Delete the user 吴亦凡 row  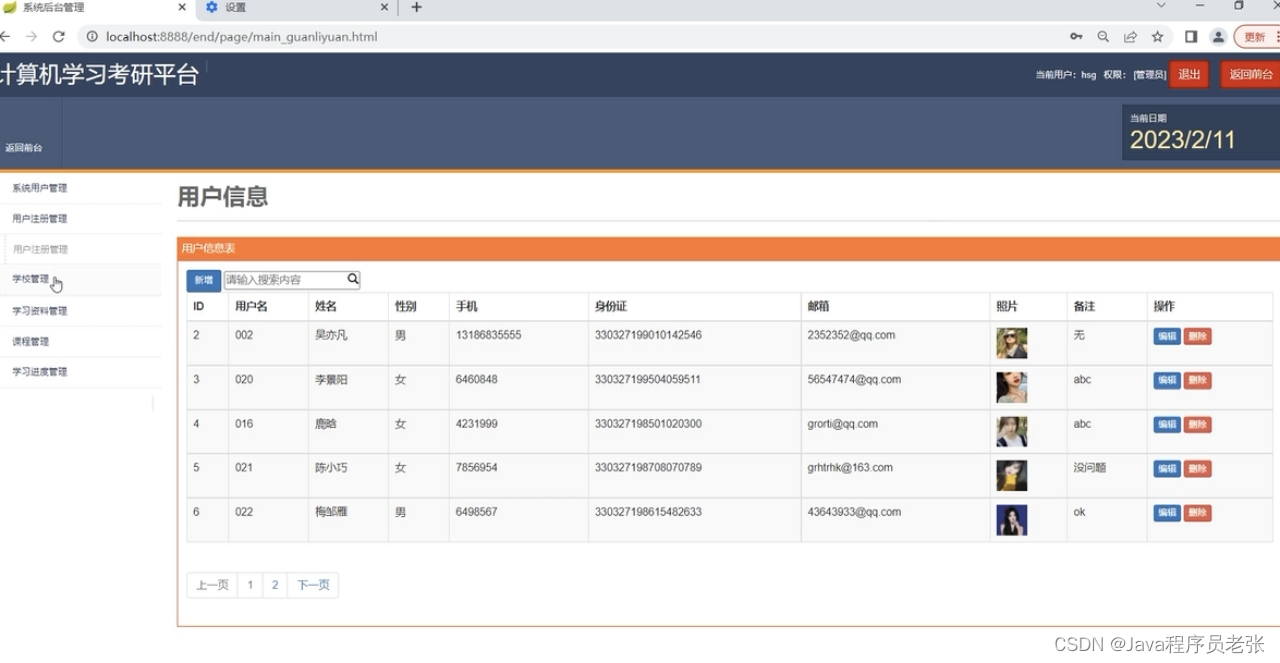click(1197, 337)
